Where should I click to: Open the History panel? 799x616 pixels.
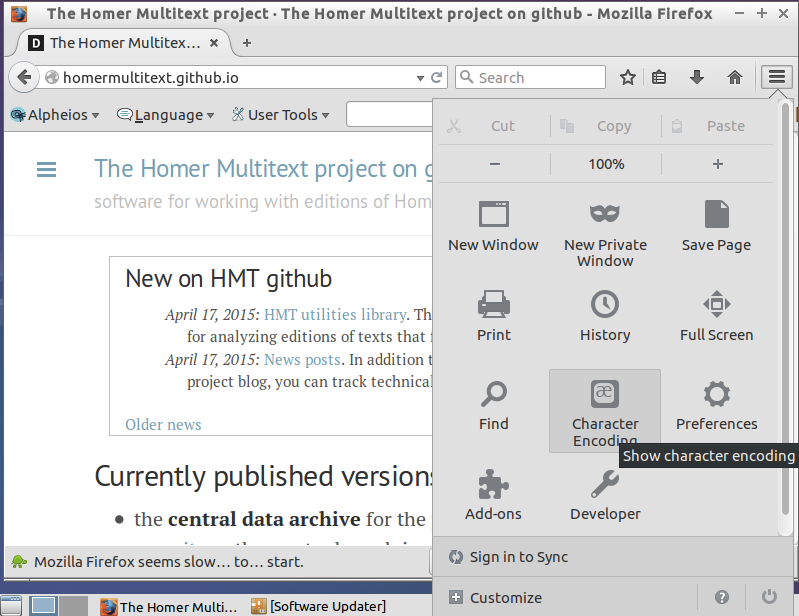click(x=605, y=316)
